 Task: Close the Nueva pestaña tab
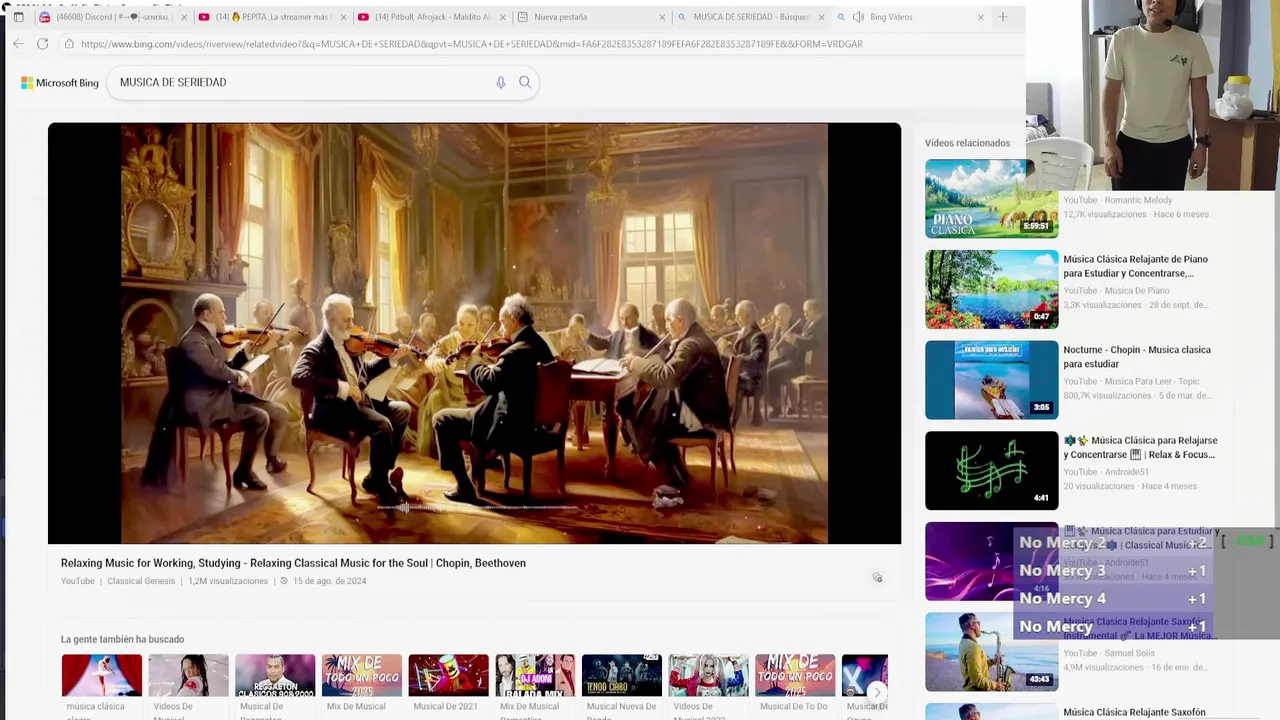coord(662,17)
